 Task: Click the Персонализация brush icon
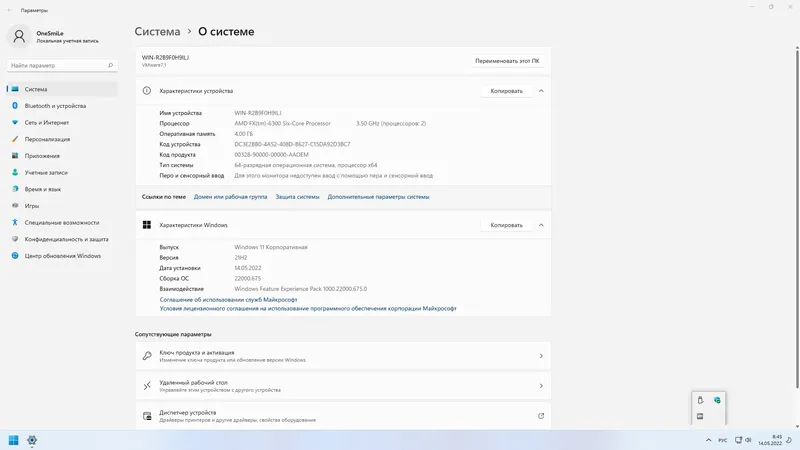pos(15,139)
